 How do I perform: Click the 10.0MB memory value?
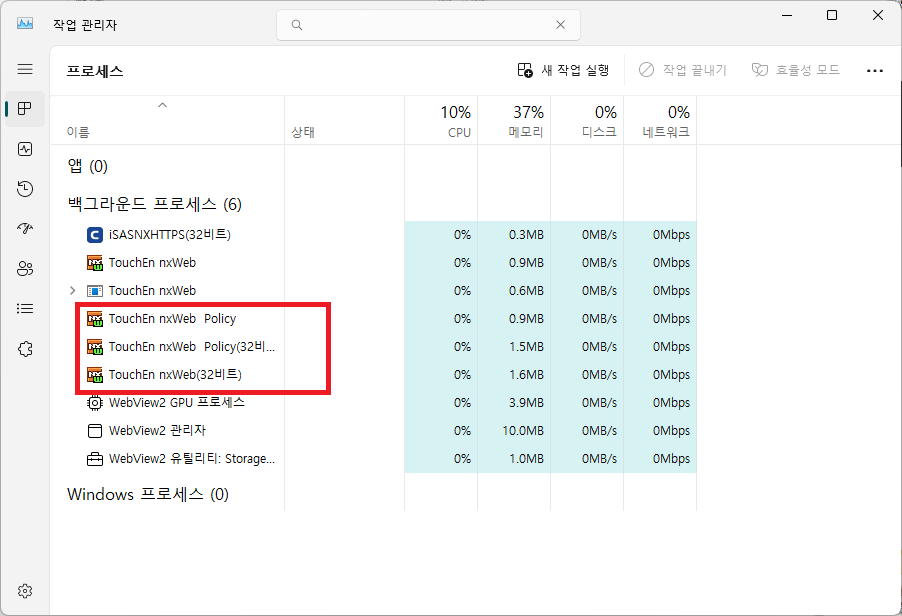point(523,431)
